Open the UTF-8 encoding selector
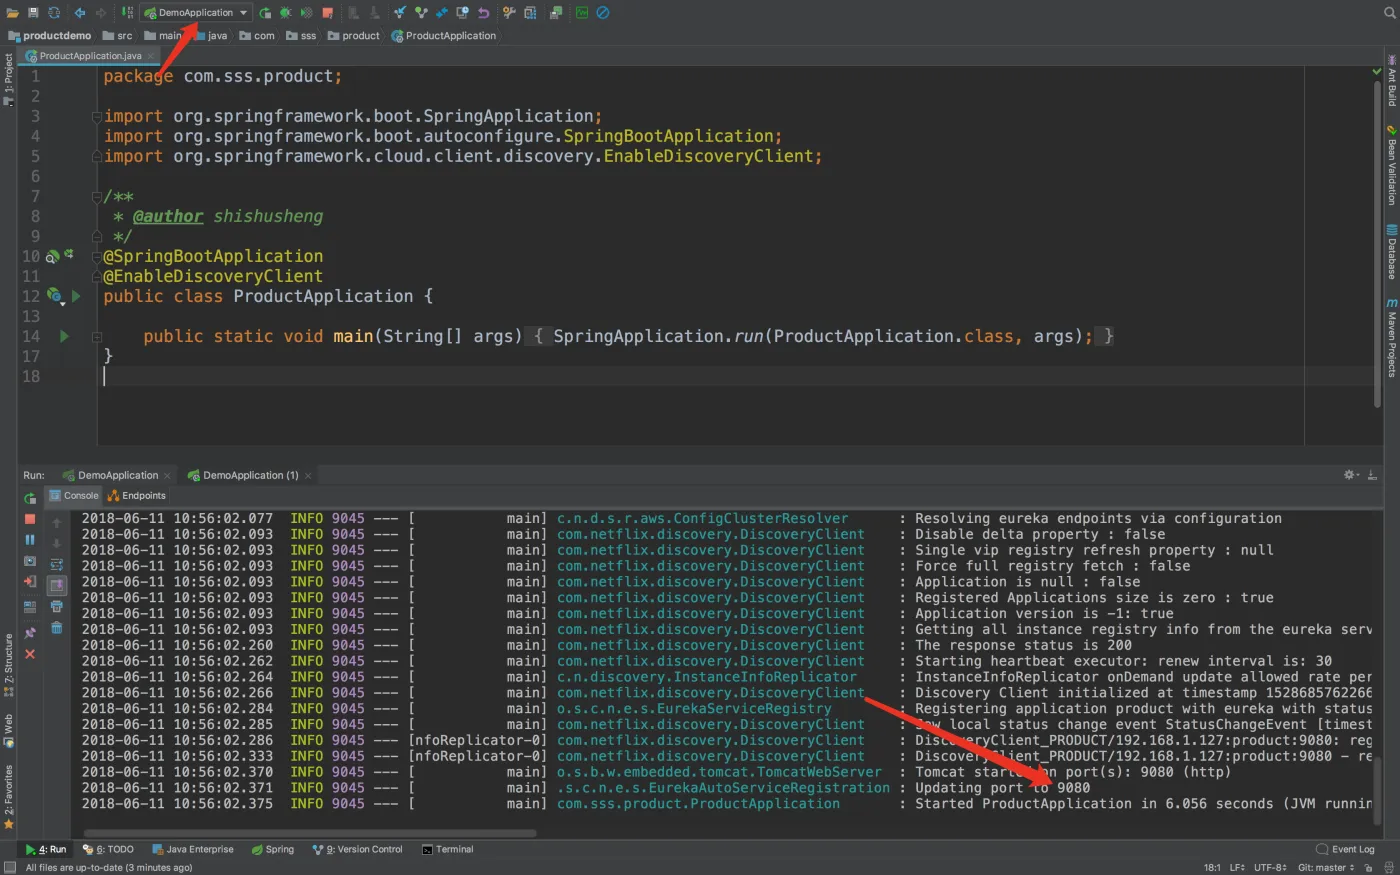Viewport: 1400px width, 875px height. pyautogui.click(x=1270, y=868)
